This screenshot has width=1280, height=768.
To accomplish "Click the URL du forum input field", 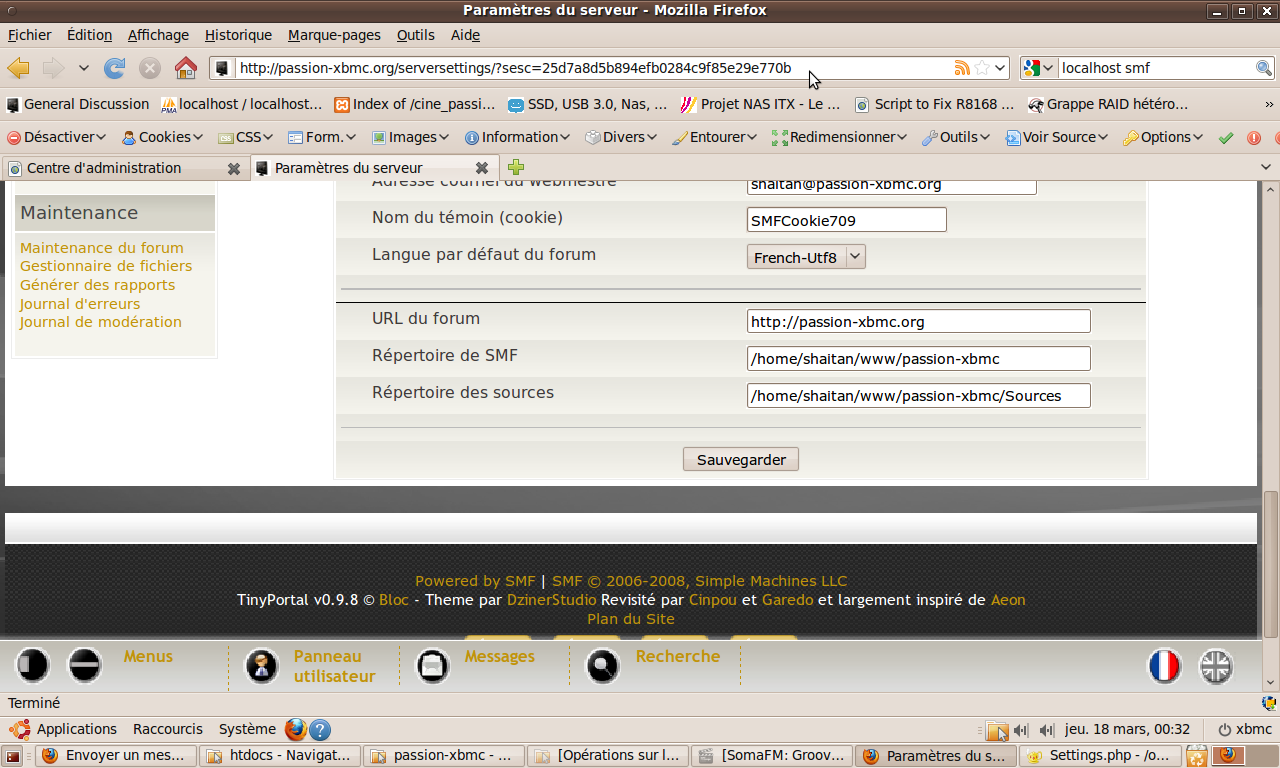I will coord(919,321).
